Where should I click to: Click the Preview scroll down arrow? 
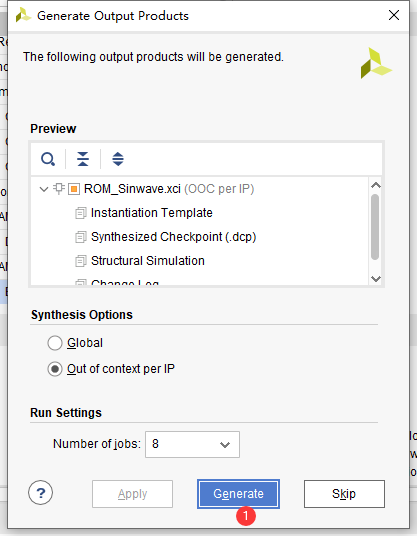[376, 279]
